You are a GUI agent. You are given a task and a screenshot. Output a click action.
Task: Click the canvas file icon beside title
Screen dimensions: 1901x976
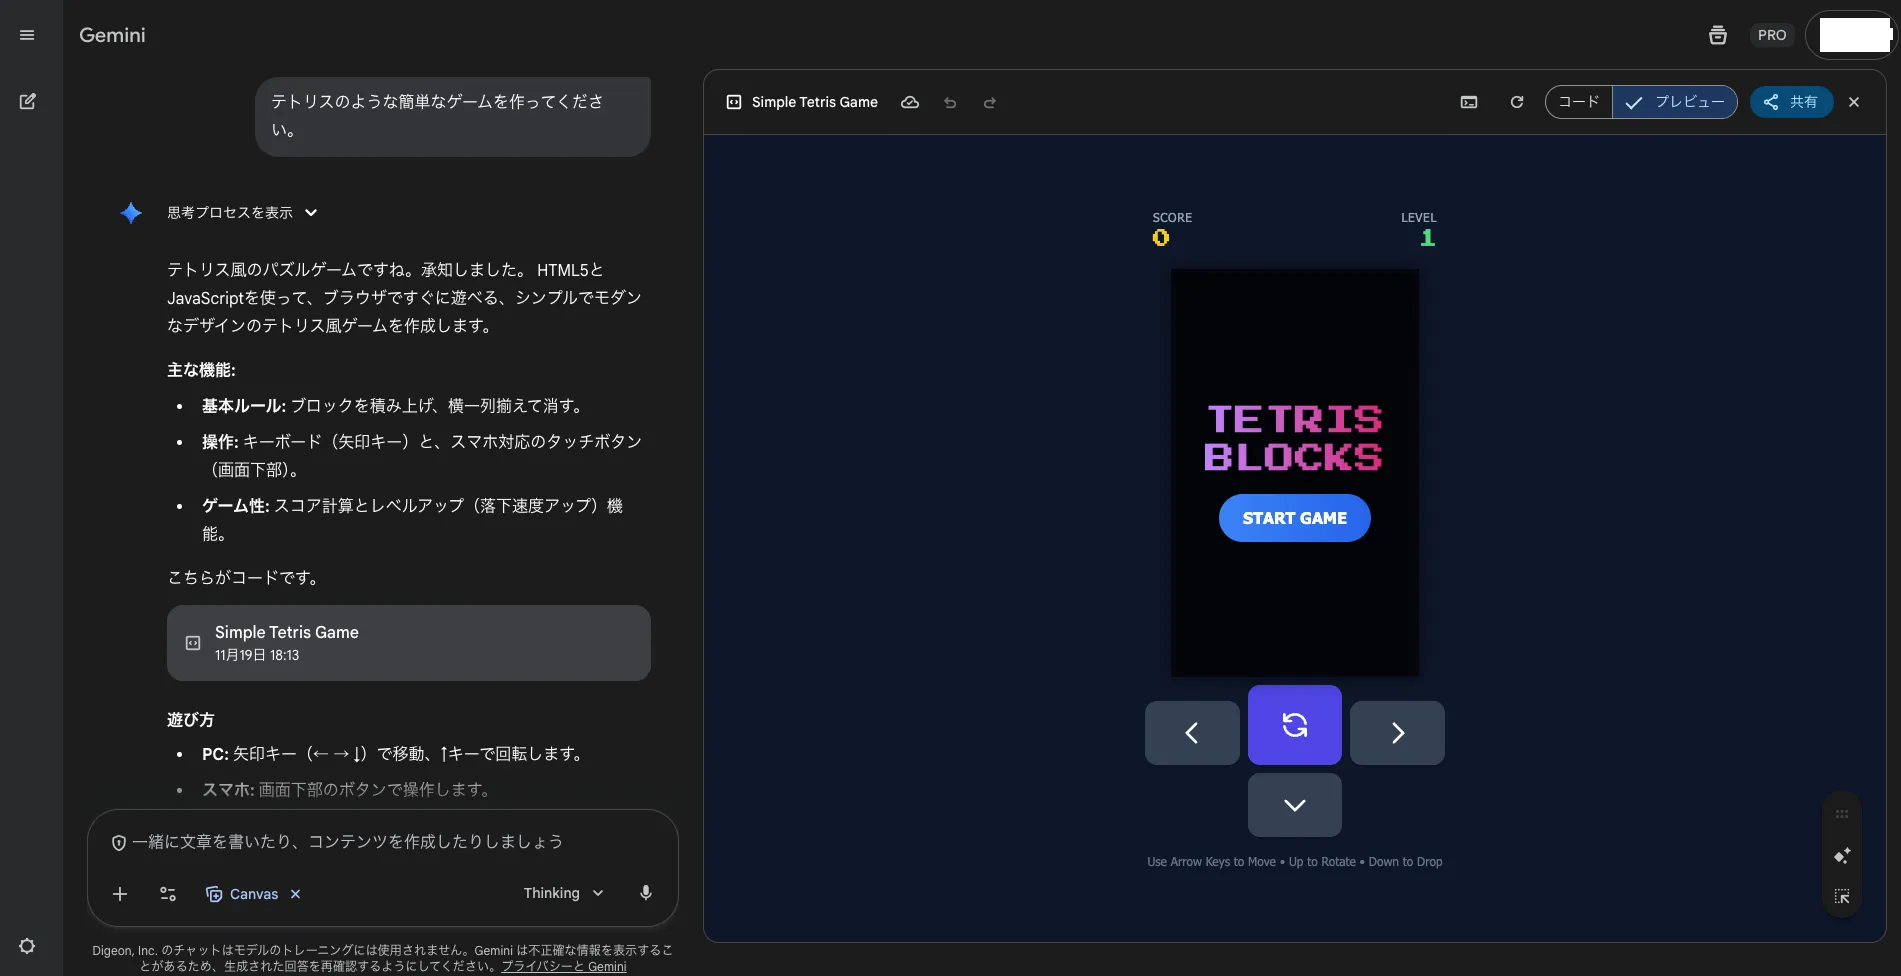click(734, 102)
